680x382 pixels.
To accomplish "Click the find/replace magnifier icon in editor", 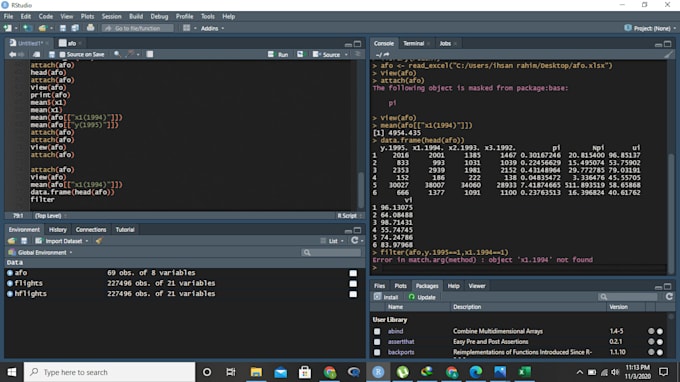I will pyautogui.click(x=117, y=54).
